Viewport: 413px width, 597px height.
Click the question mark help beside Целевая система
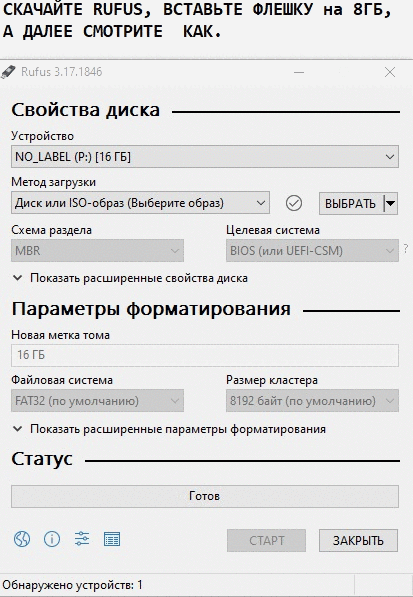coord(406,249)
